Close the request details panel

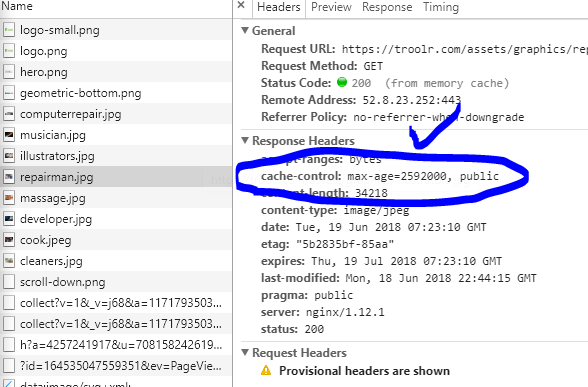tap(241, 5)
